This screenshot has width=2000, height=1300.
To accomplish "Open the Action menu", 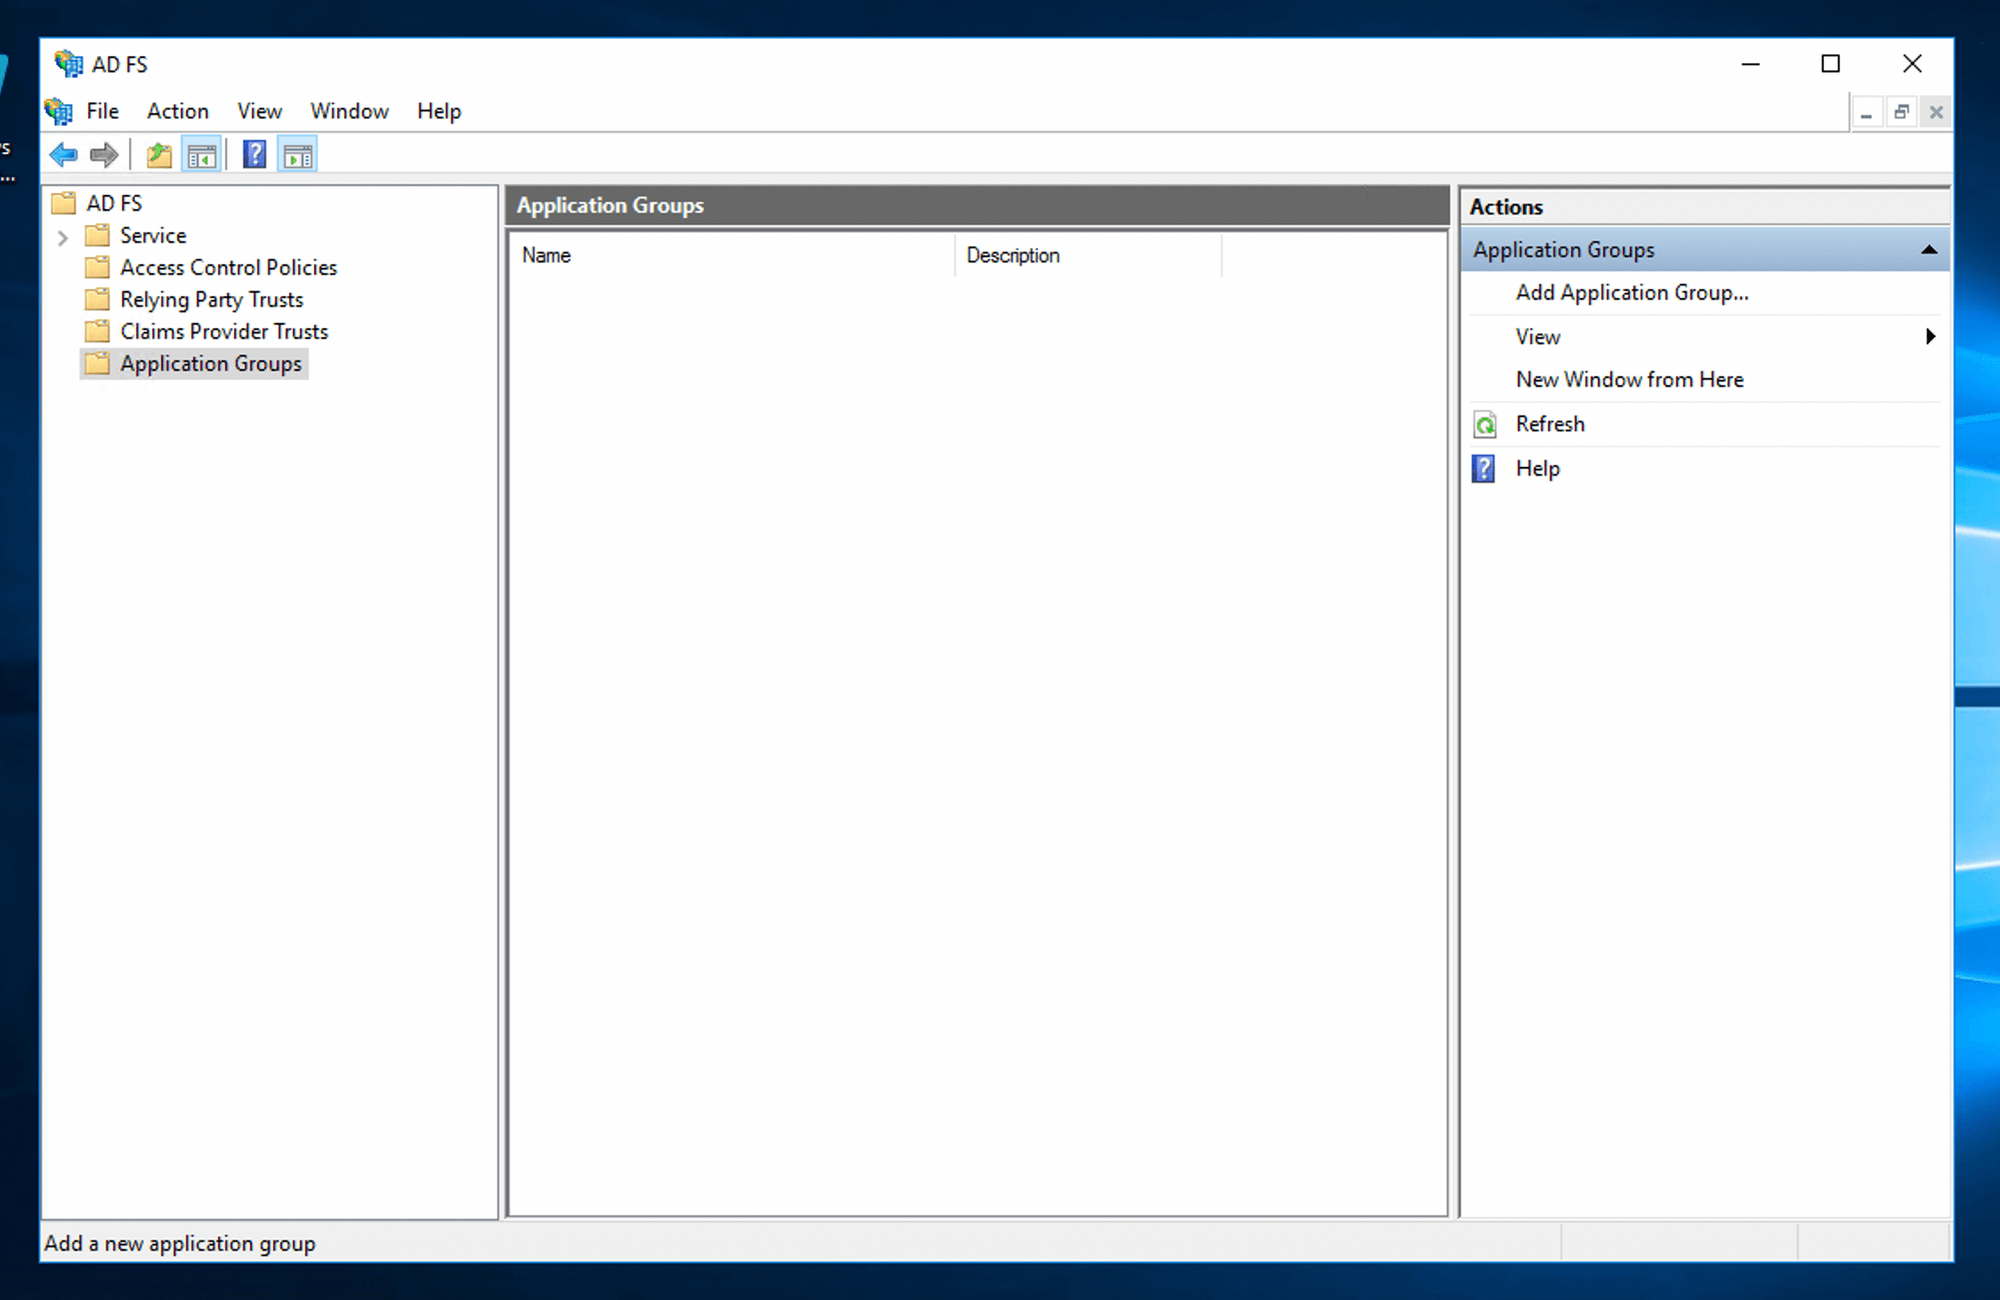I will [x=177, y=111].
